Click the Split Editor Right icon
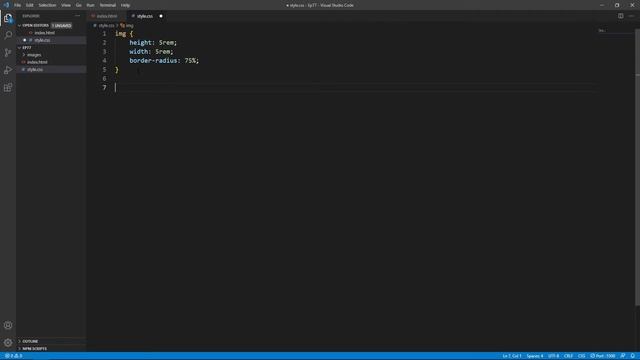 (x=620, y=16)
